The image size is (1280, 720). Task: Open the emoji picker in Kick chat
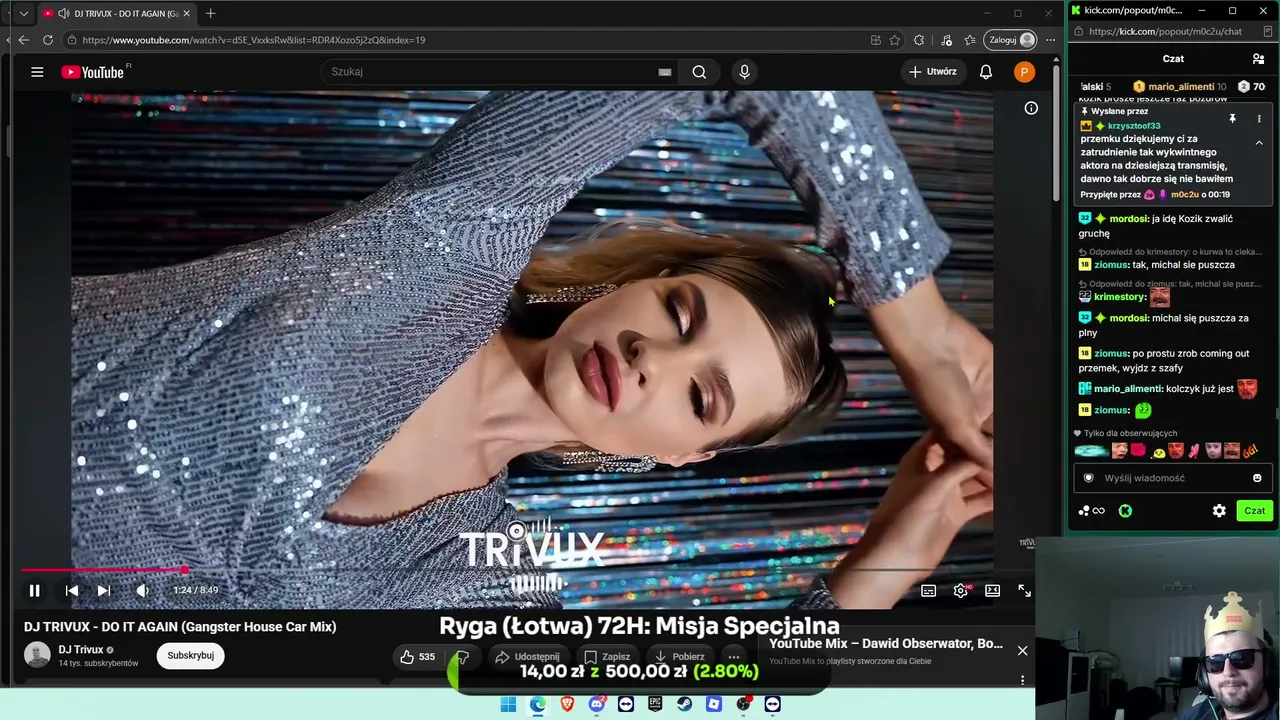1257,478
